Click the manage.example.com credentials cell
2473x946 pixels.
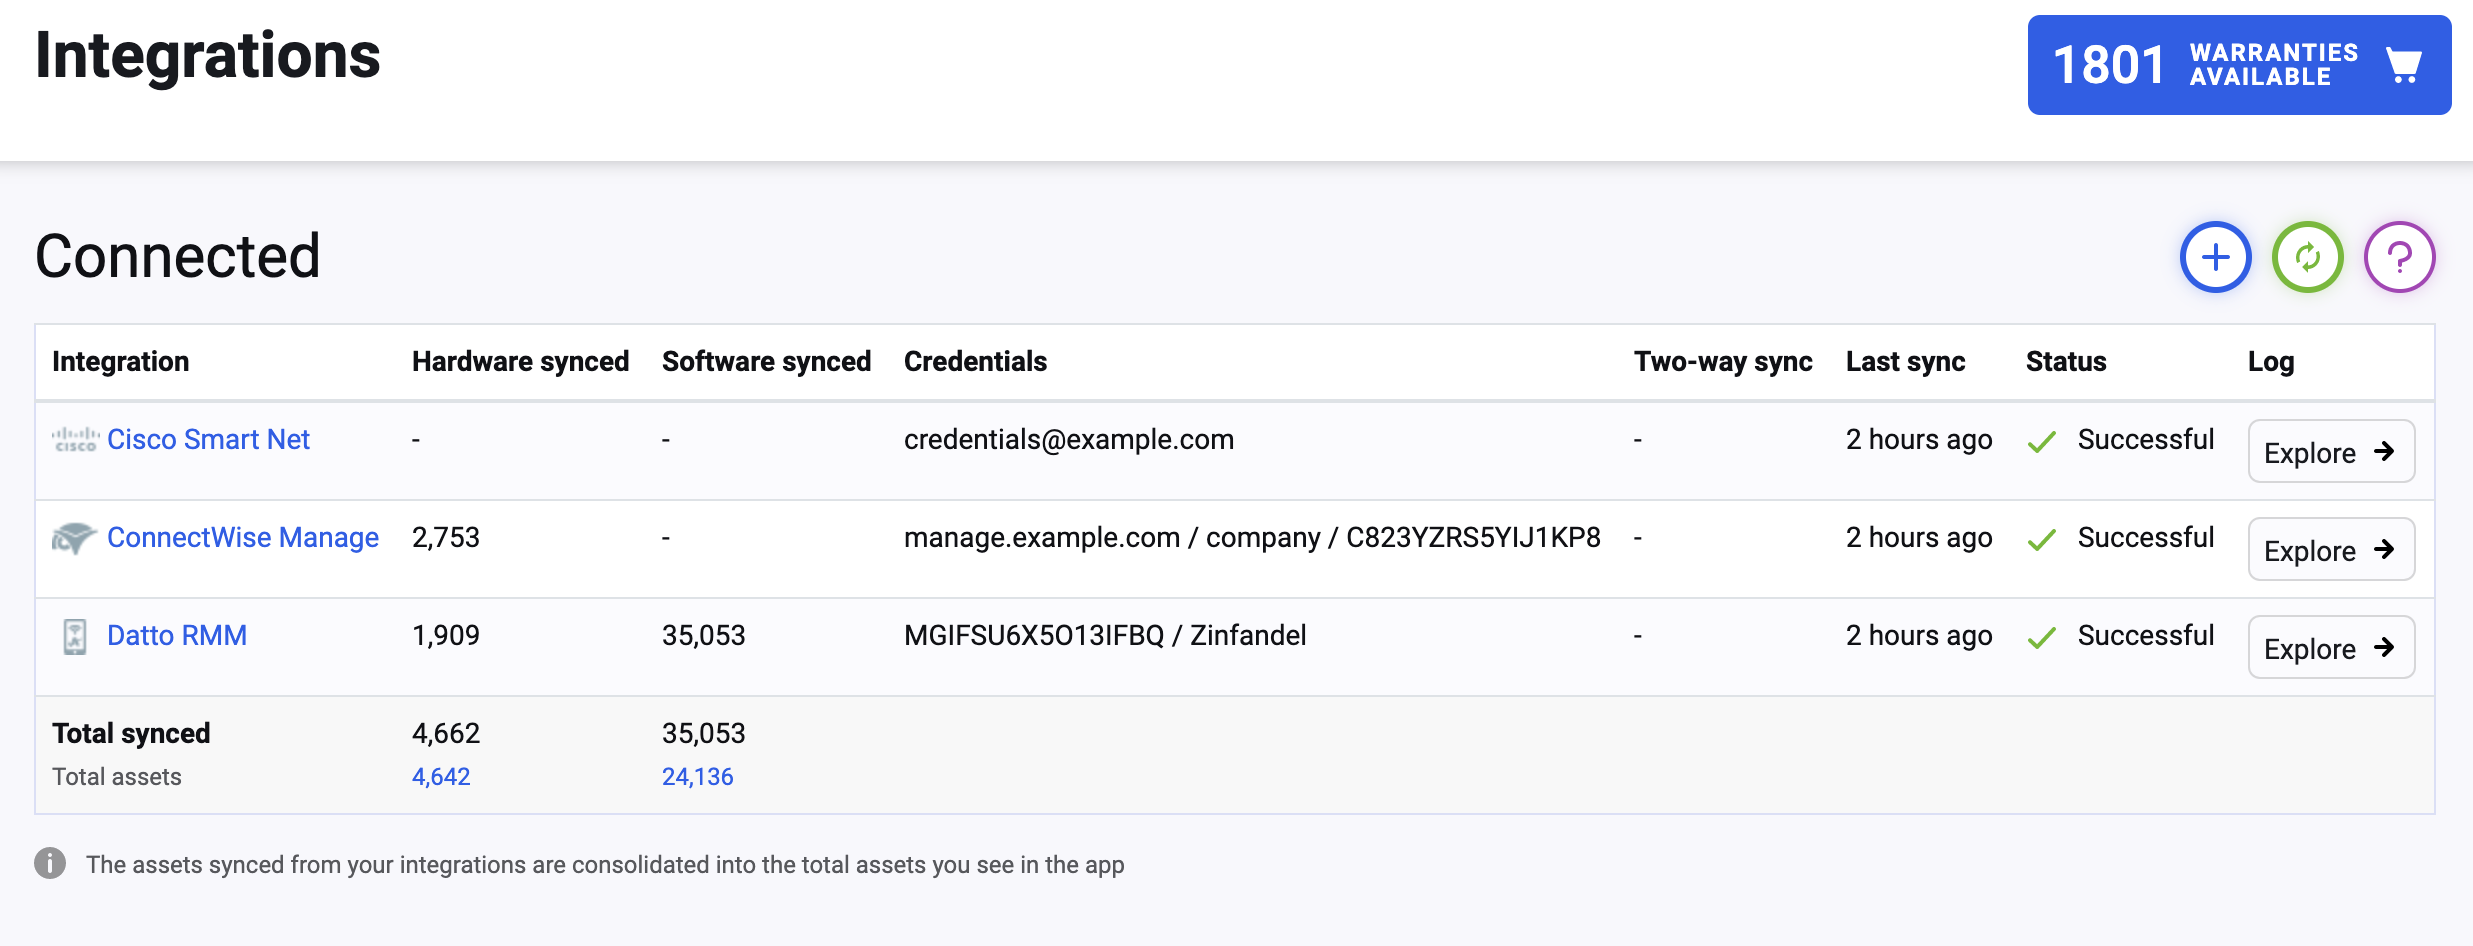(x=1252, y=537)
